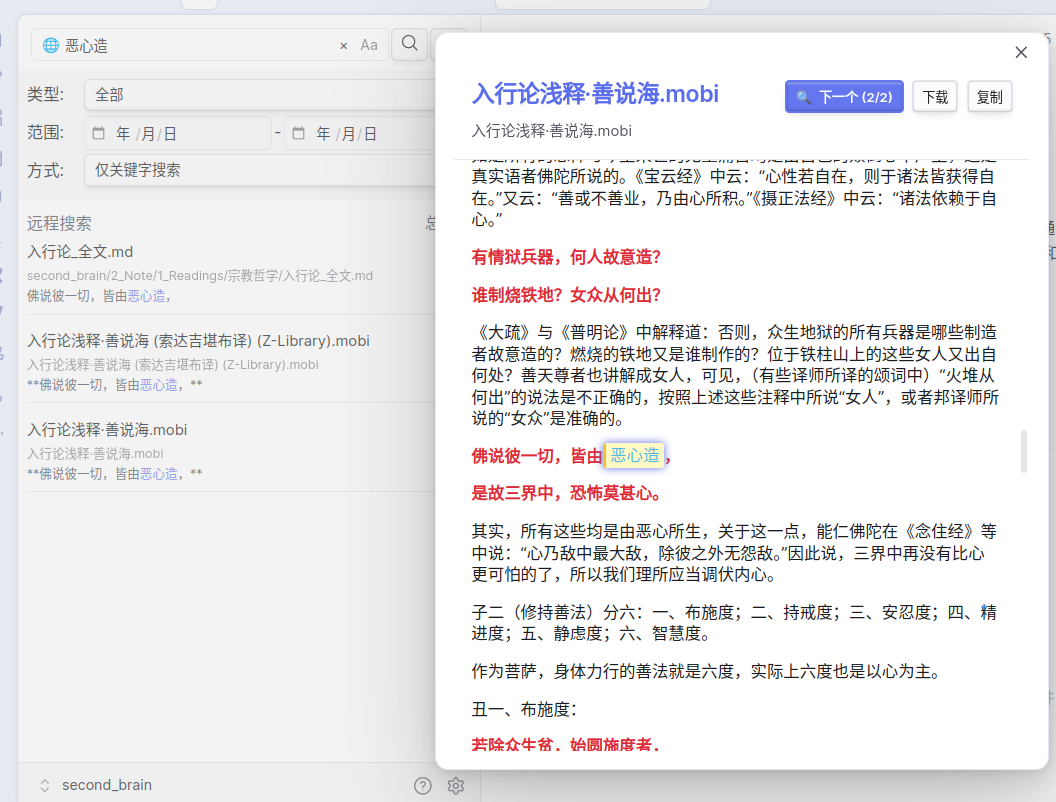Open result 入行论浅释·善说海.mobi in the list
1056x802 pixels.
107,430
